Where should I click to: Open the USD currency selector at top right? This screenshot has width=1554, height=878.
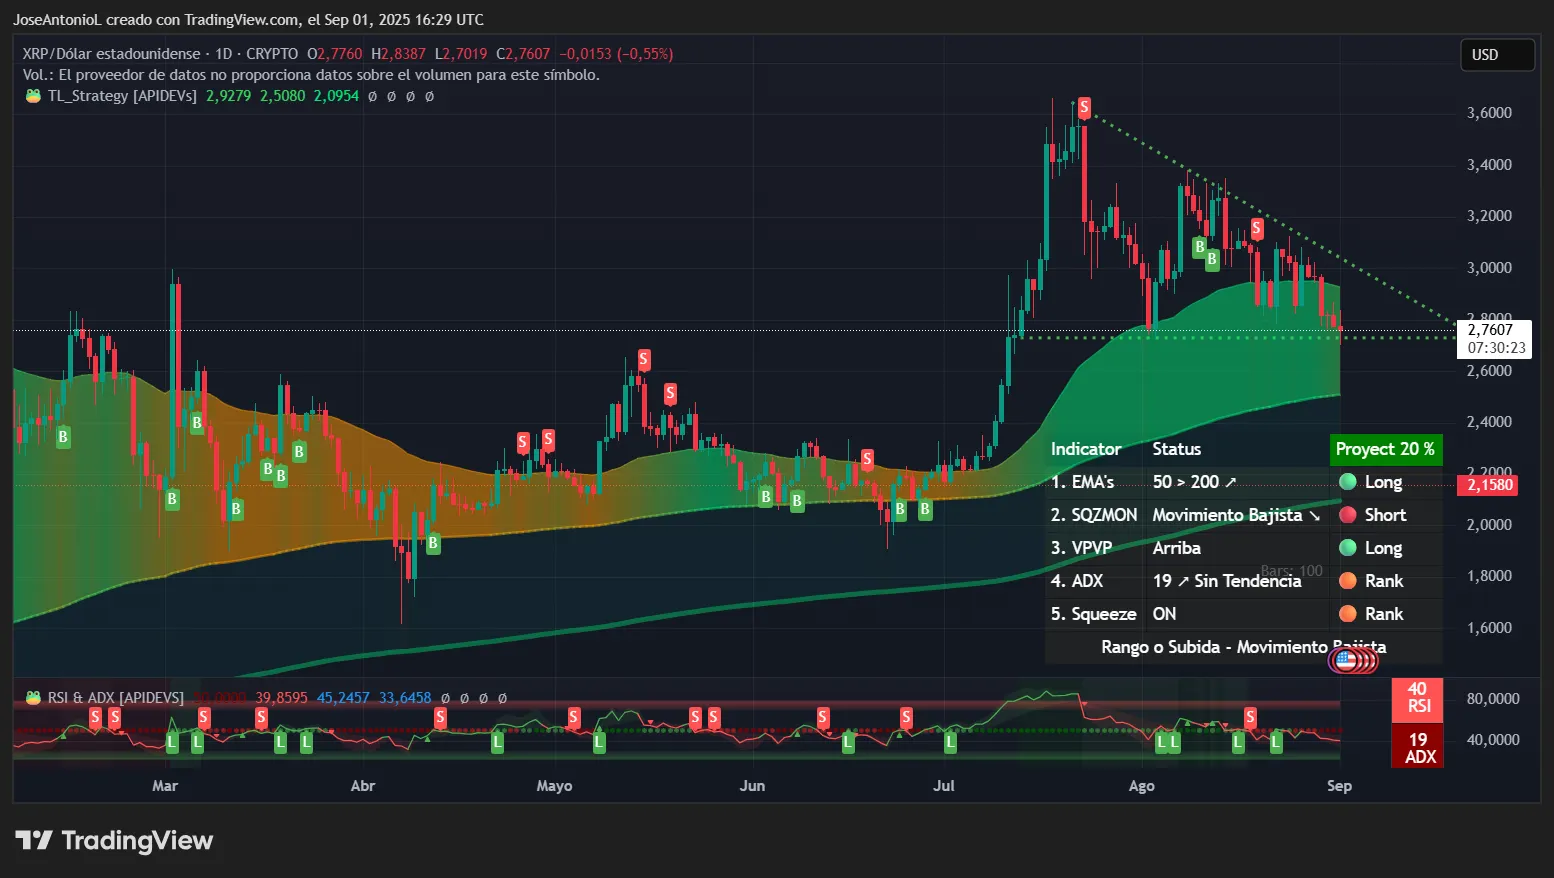(1497, 55)
